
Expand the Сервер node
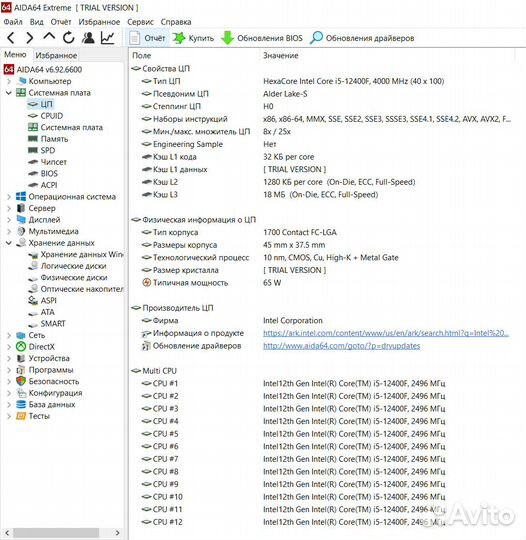pos(9,208)
